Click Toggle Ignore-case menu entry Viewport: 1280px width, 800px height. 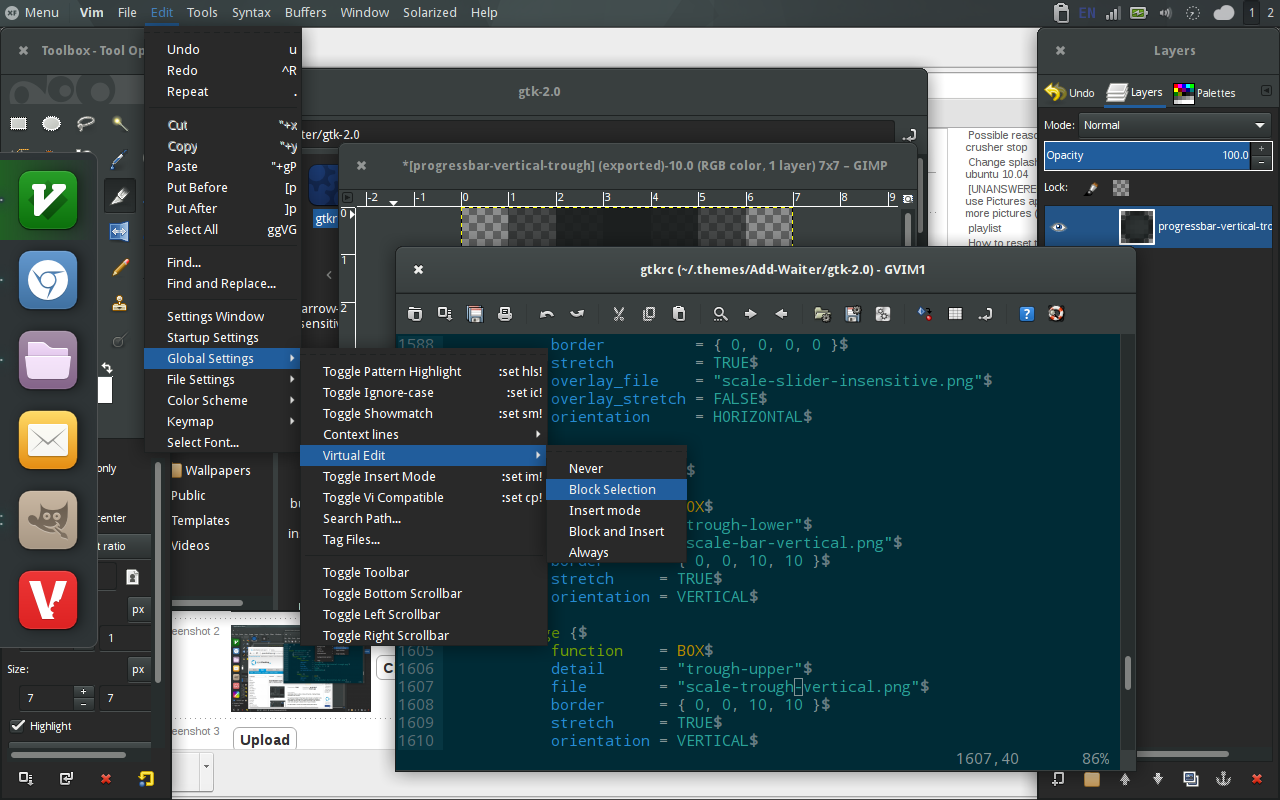click(x=424, y=392)
